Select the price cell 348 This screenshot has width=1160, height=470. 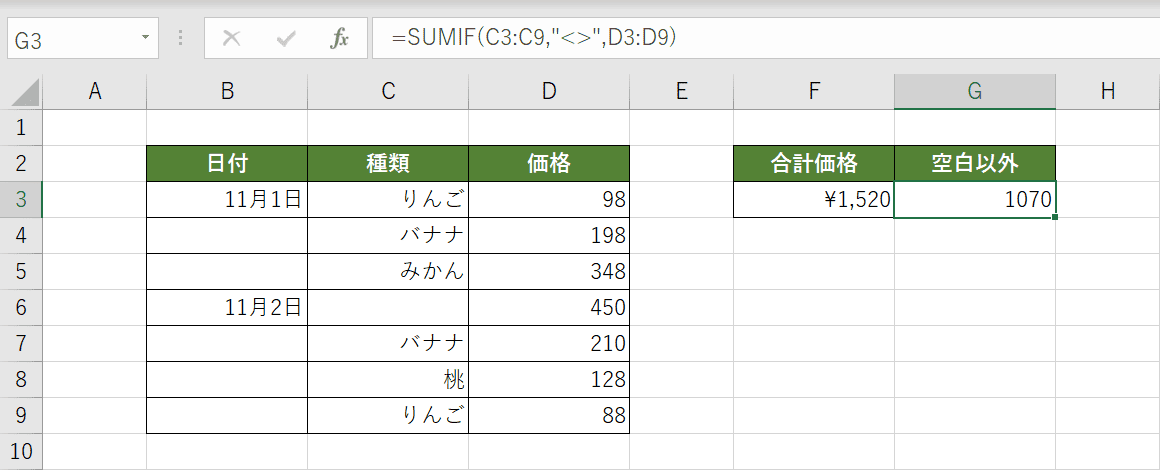(x=549, y=272)
